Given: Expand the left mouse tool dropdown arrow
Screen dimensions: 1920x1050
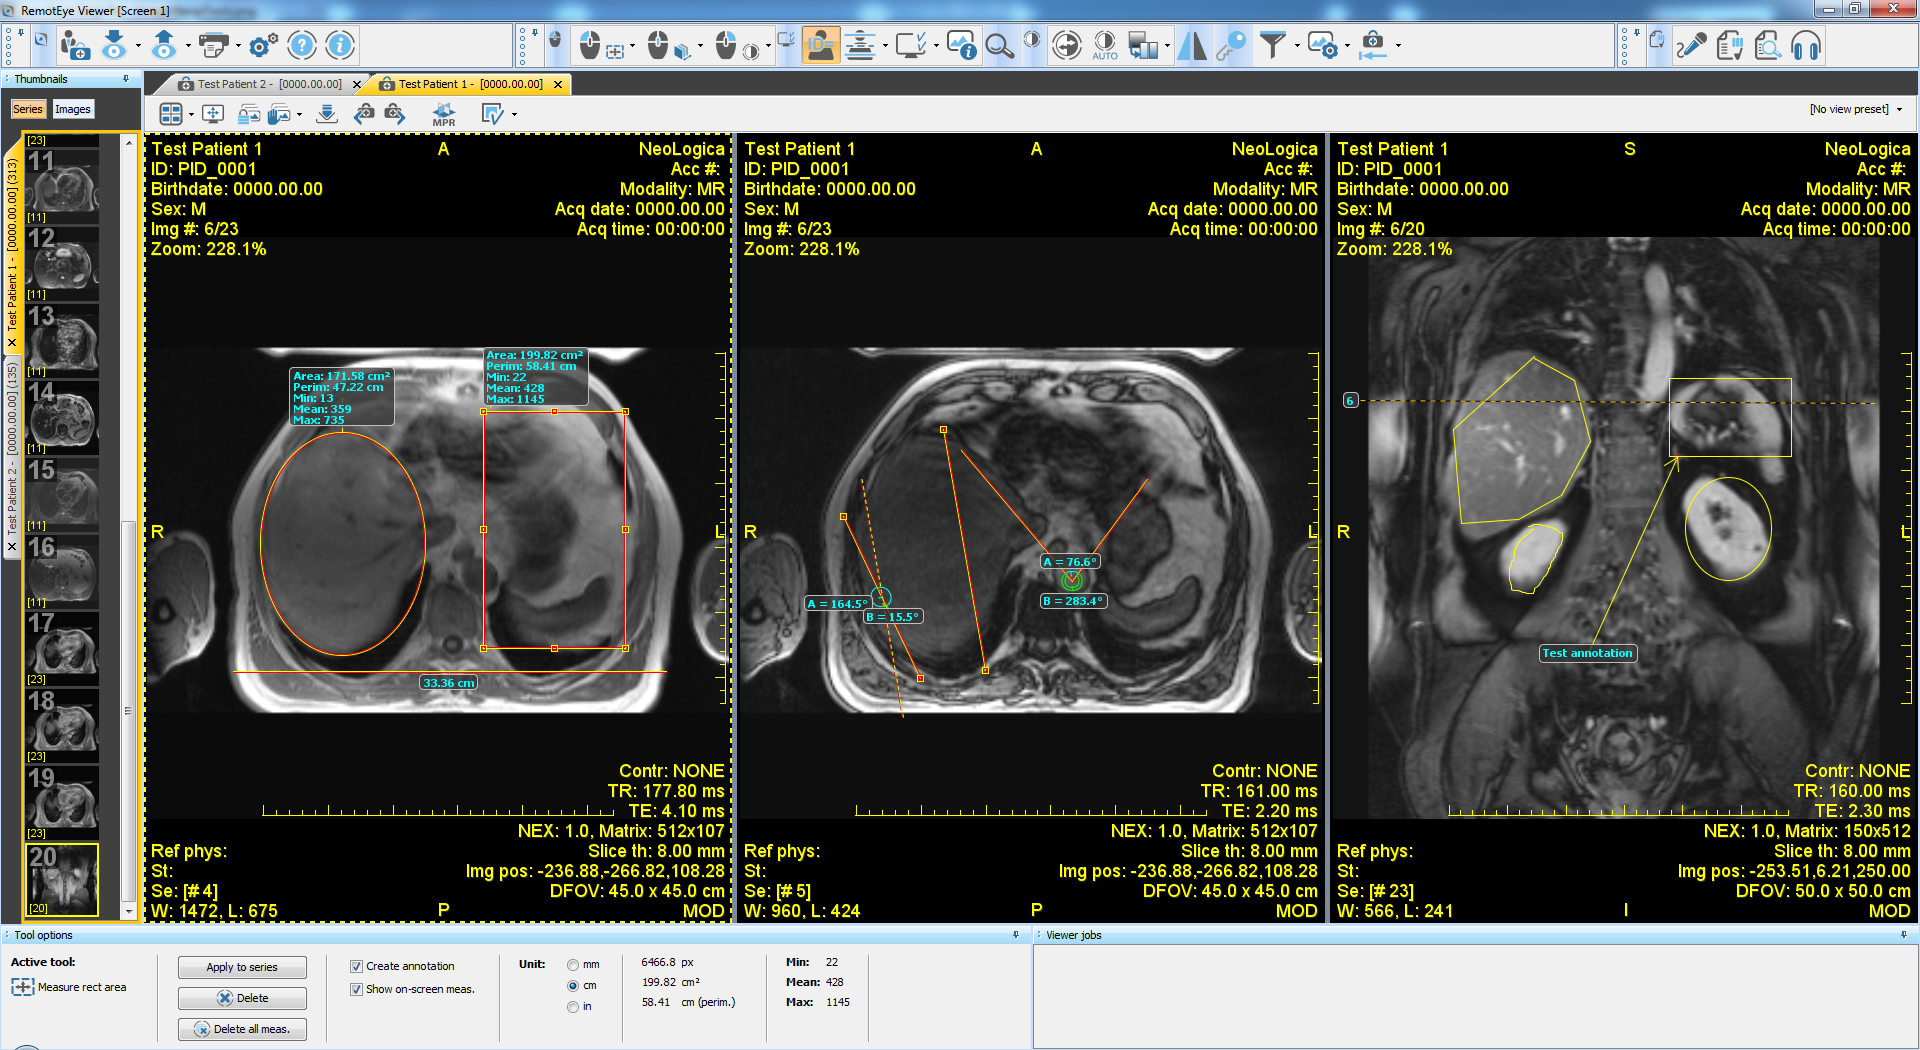Looking at the screenshot, I should pos(632,46).
